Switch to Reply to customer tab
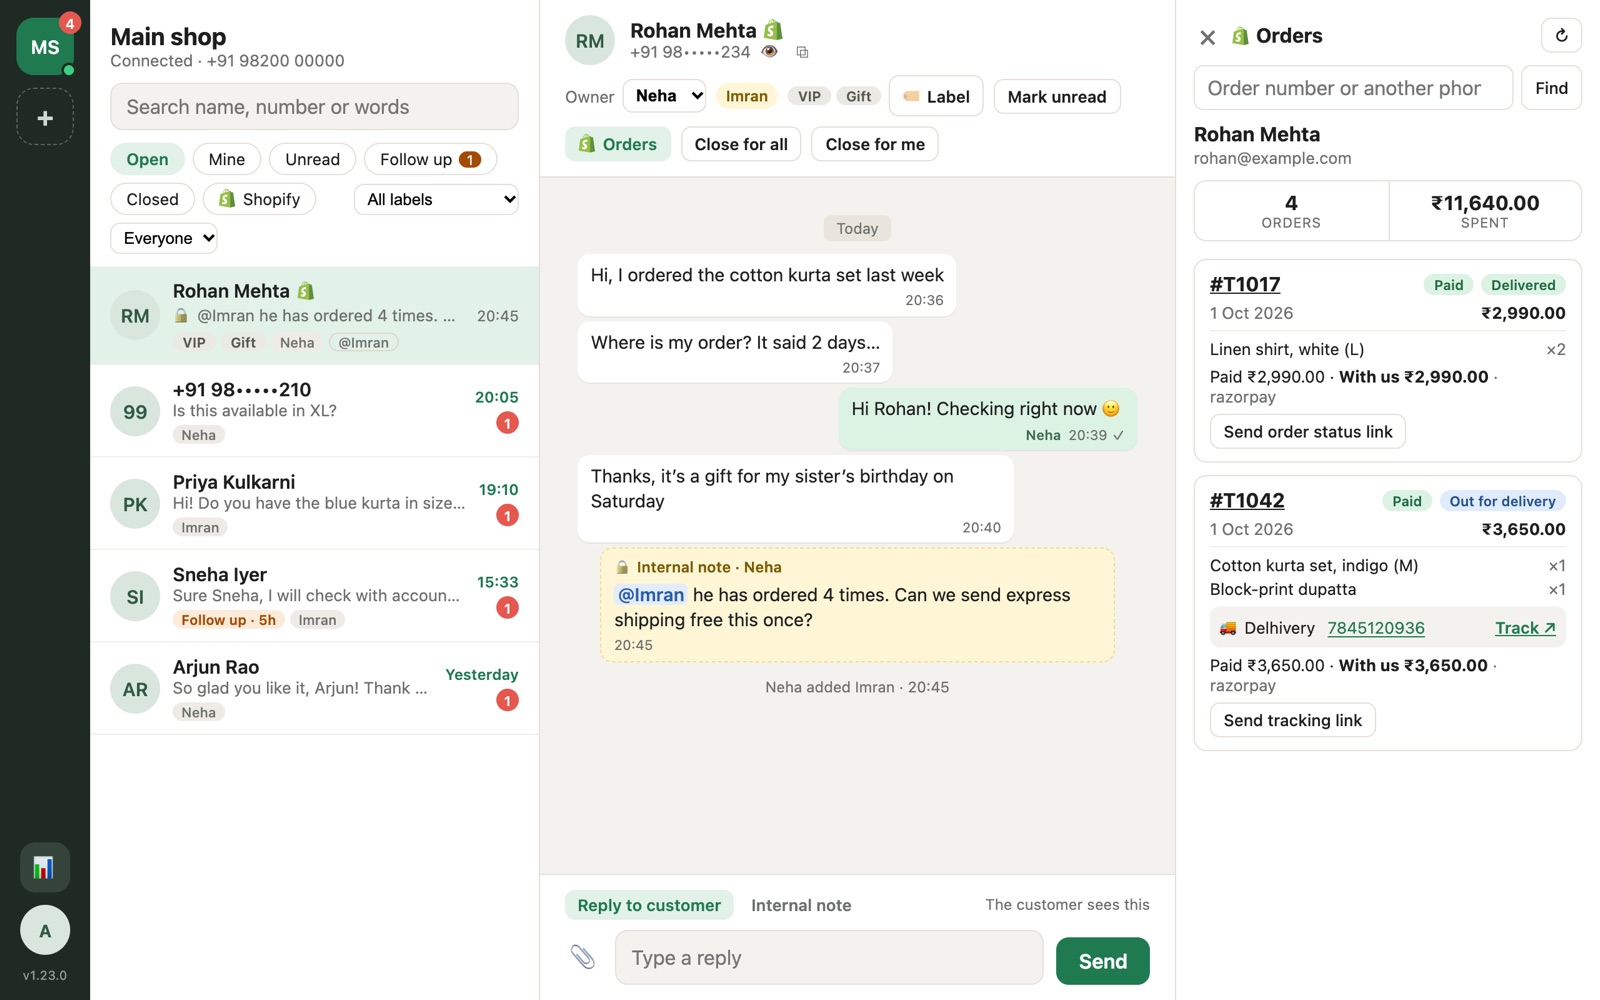Viewport: 1600px width, 1000px height. [x=649, y=905]
